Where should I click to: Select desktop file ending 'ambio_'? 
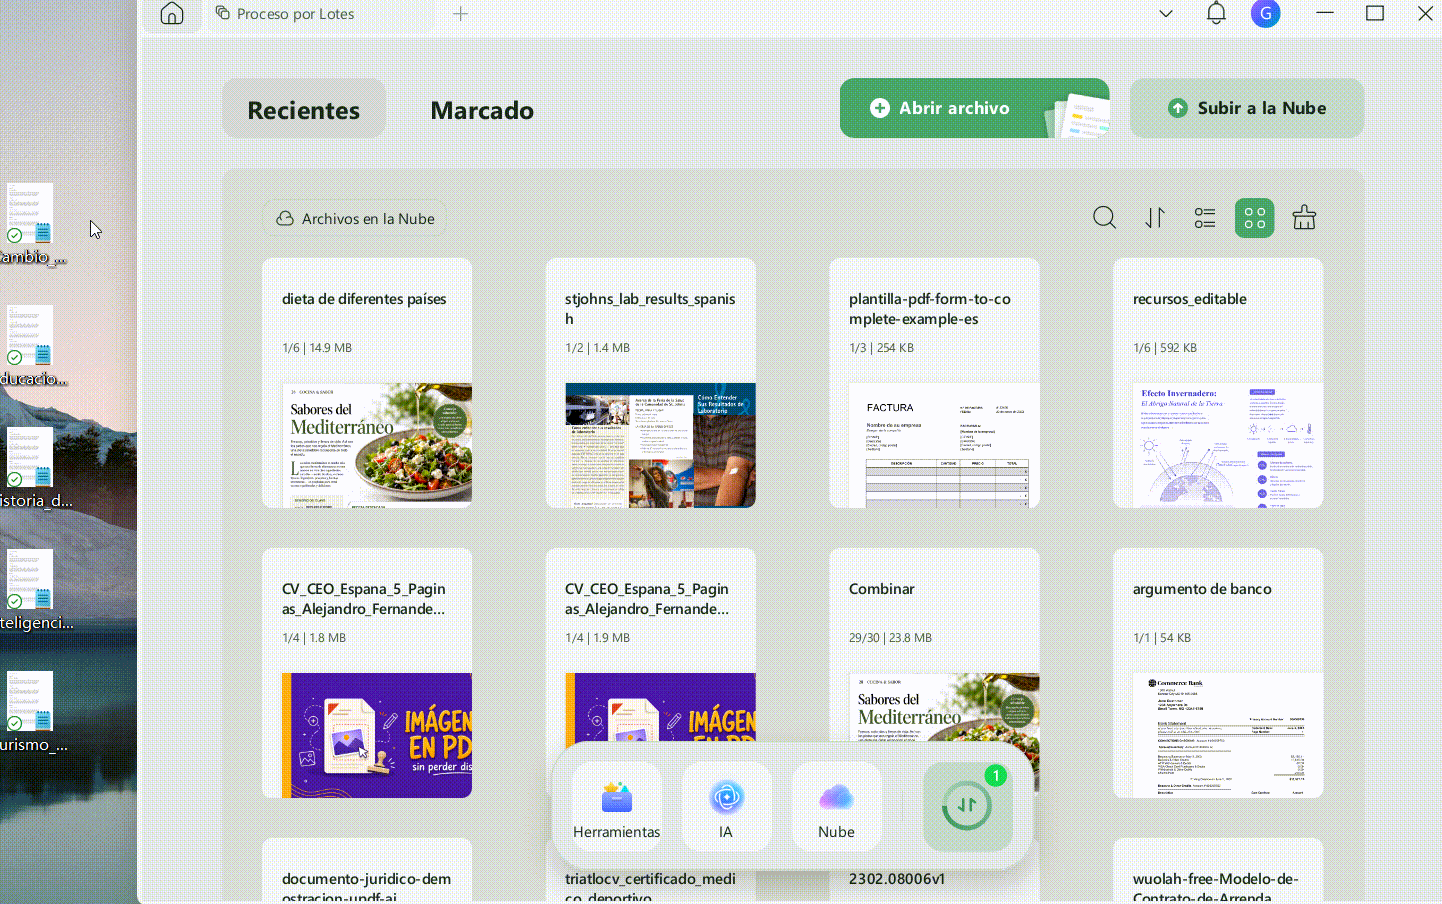[31, 224]
